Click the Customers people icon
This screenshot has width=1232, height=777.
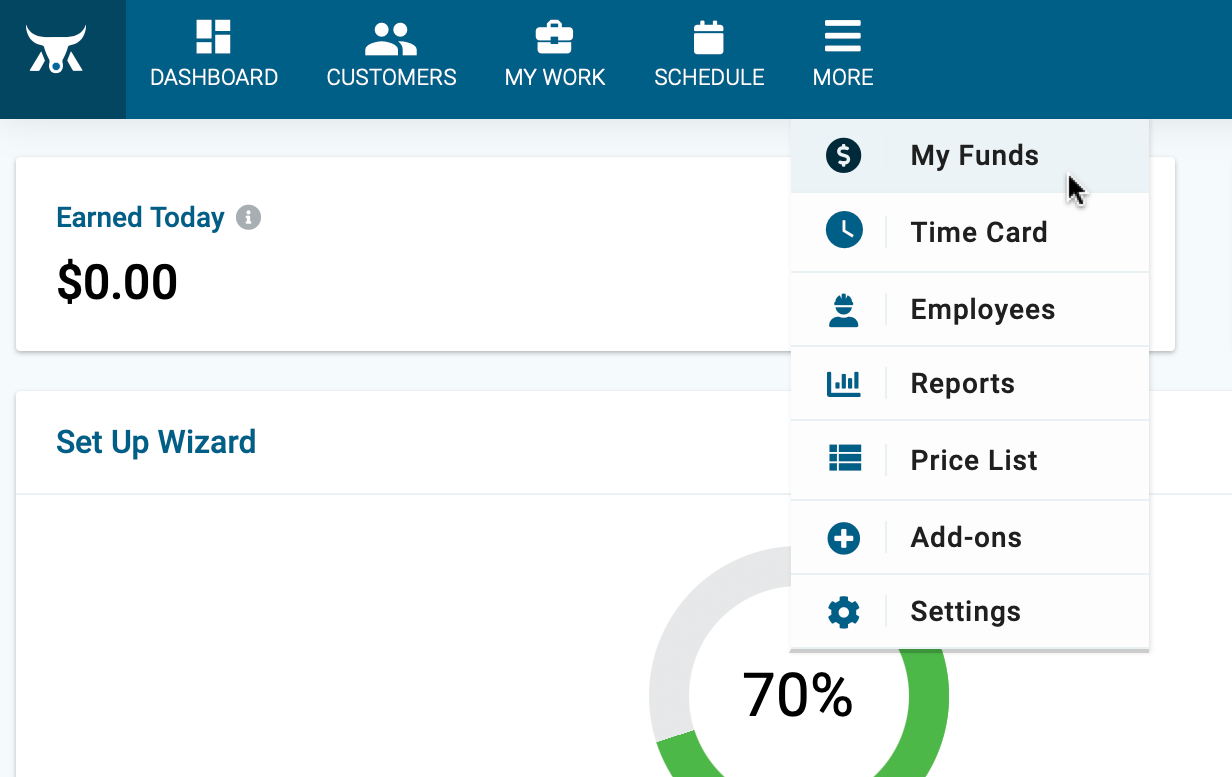(391, 38)
